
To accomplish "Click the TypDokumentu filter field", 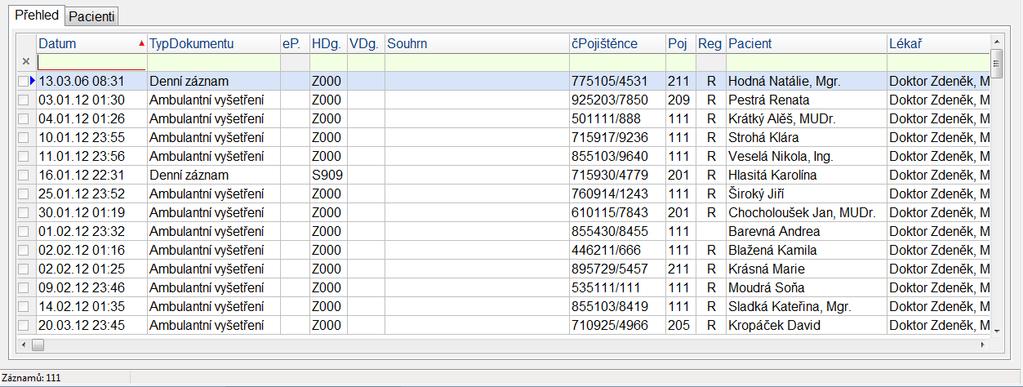I will tap(213, 62).
